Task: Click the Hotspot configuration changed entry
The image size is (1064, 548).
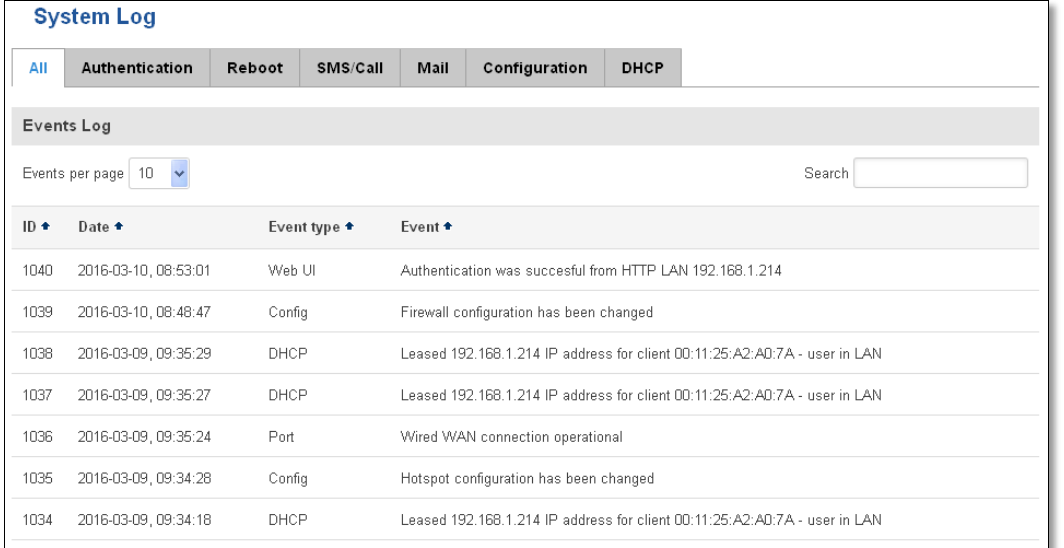Action: pyautogui.click(x=525, y=478)
